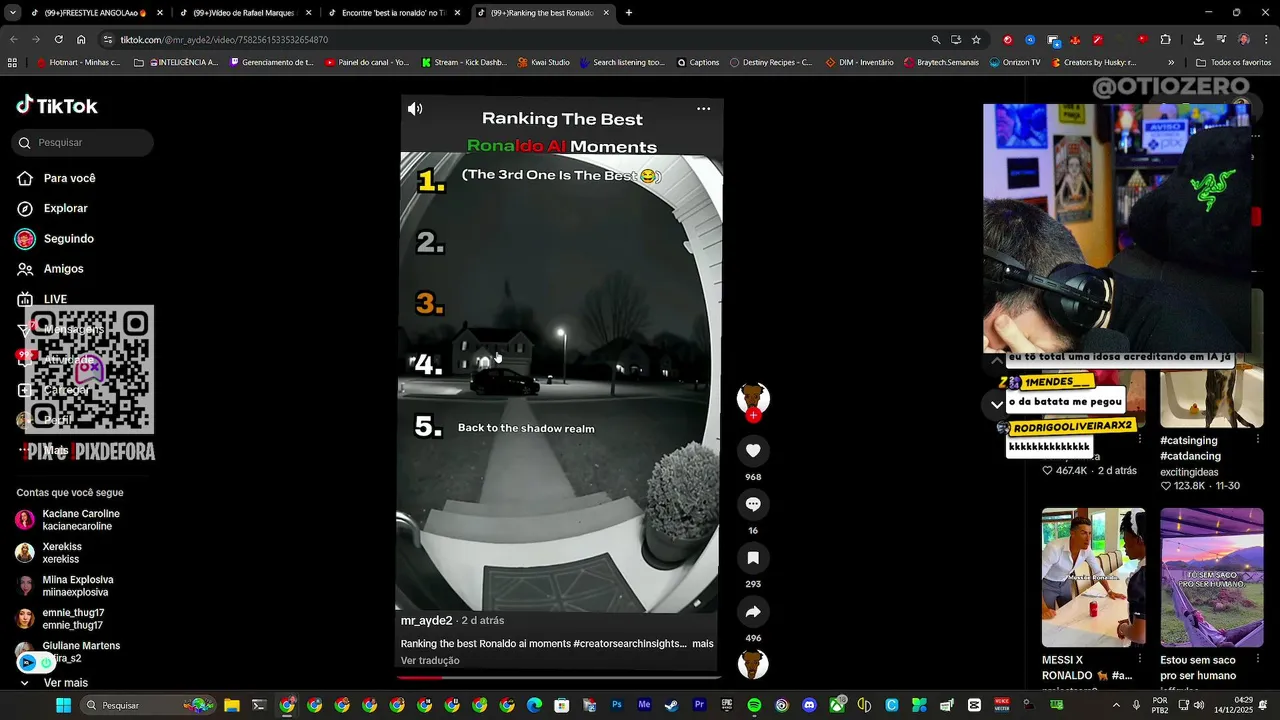Open 'Estou sem saco' video thumbnail
1280x720 pixels.
1212,577
